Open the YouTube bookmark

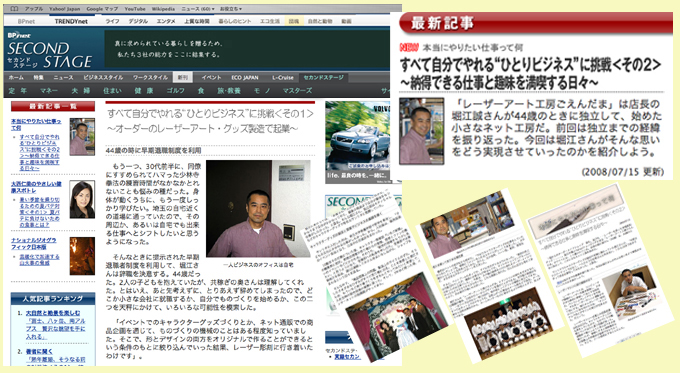point(135,9)
